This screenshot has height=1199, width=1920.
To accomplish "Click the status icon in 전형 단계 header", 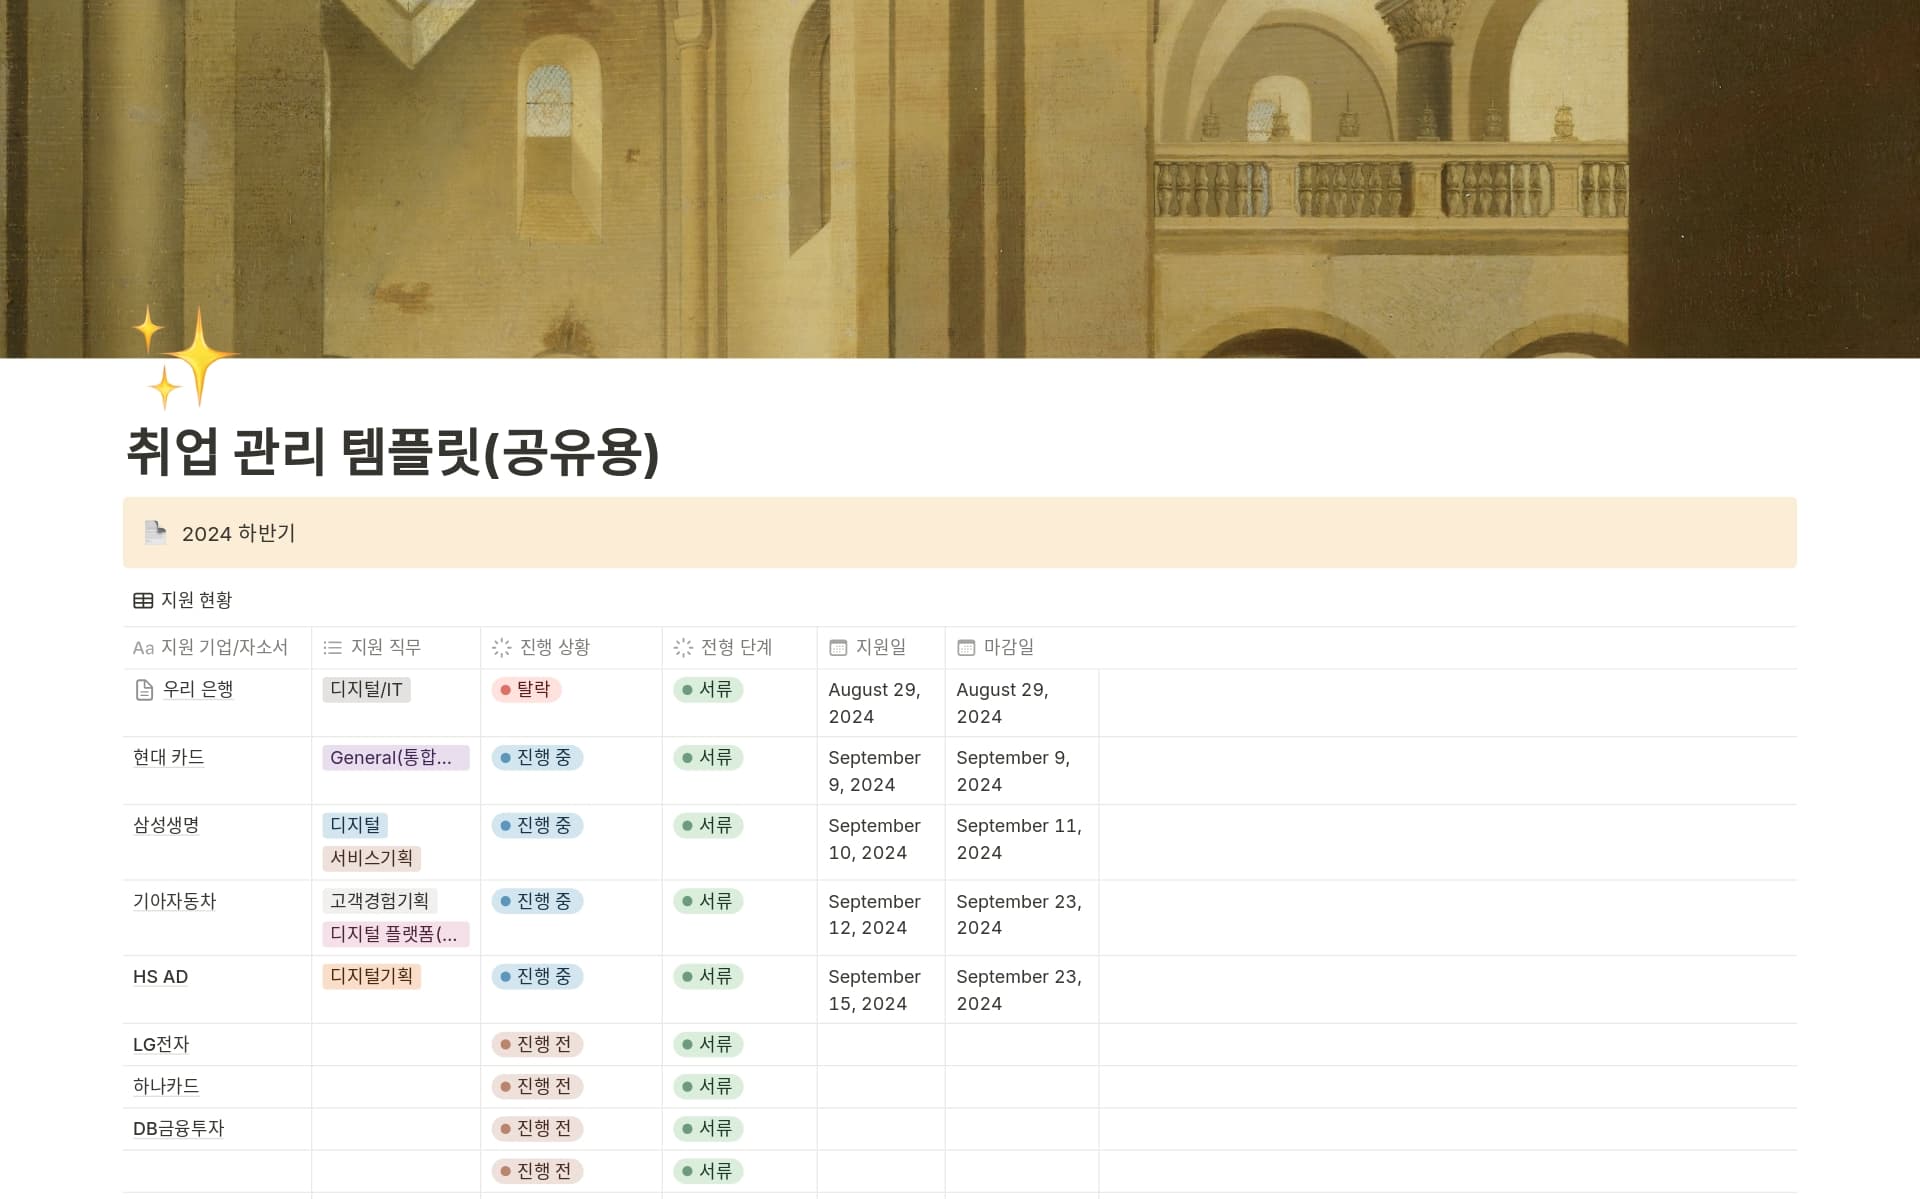I will click(x=683, y=648).
